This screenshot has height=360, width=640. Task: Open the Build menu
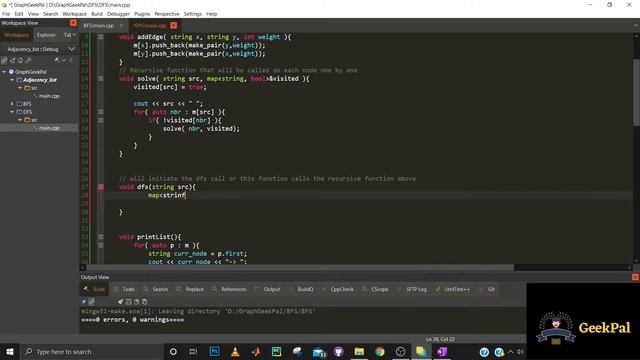pos(97,14)
